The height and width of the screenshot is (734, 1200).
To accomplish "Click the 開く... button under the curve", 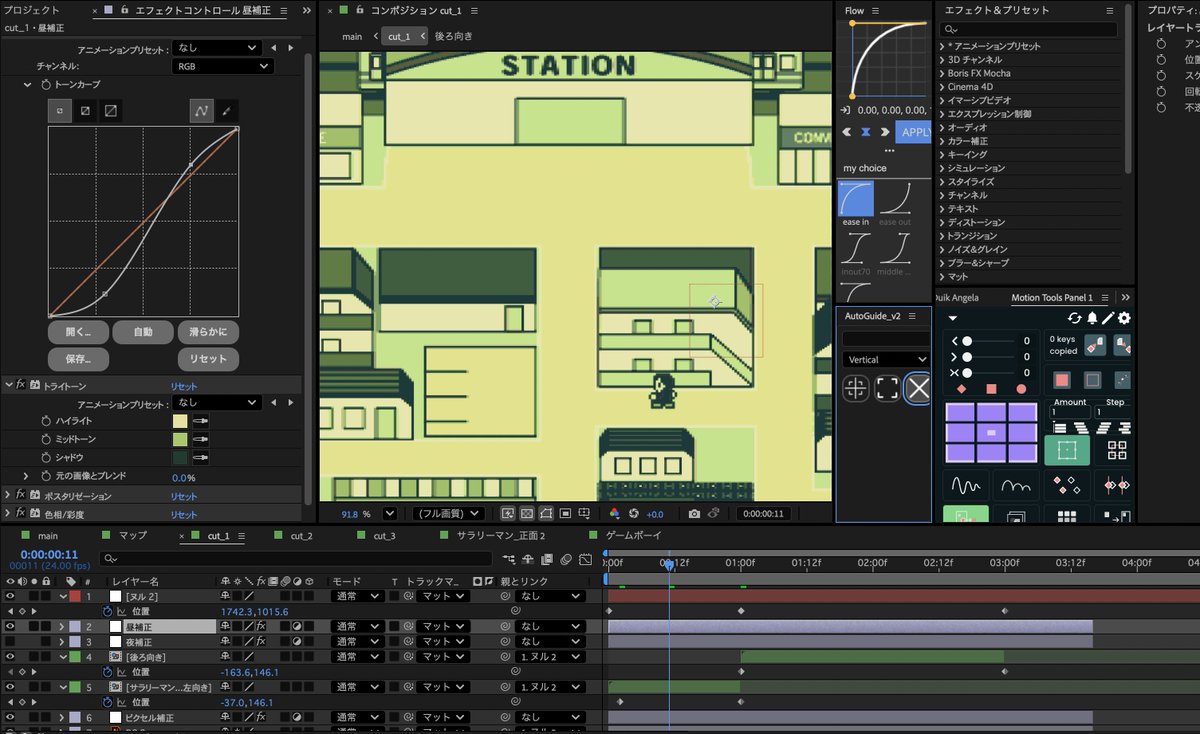I will point(78,331).
